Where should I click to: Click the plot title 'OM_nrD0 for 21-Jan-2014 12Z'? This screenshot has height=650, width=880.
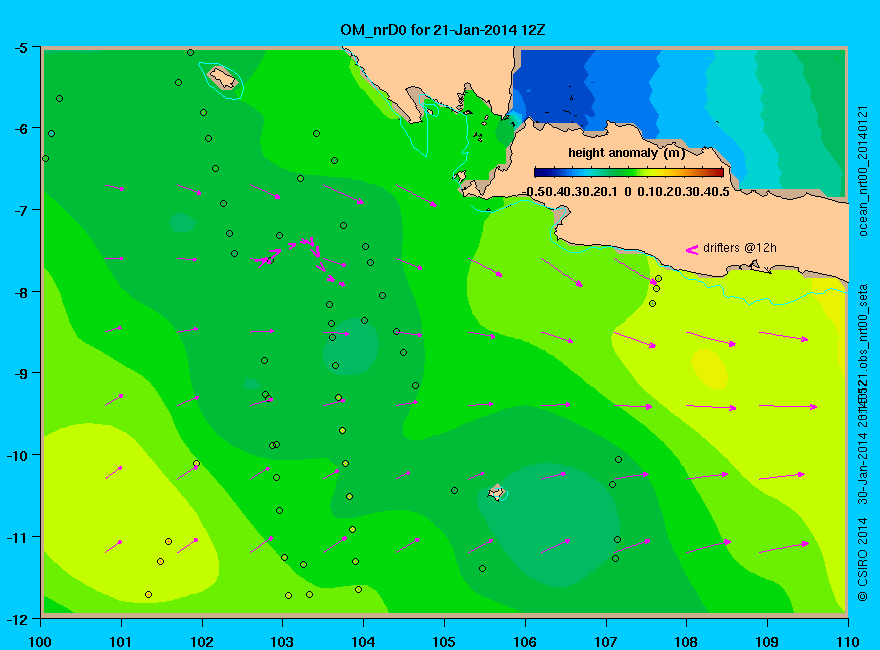442,30
